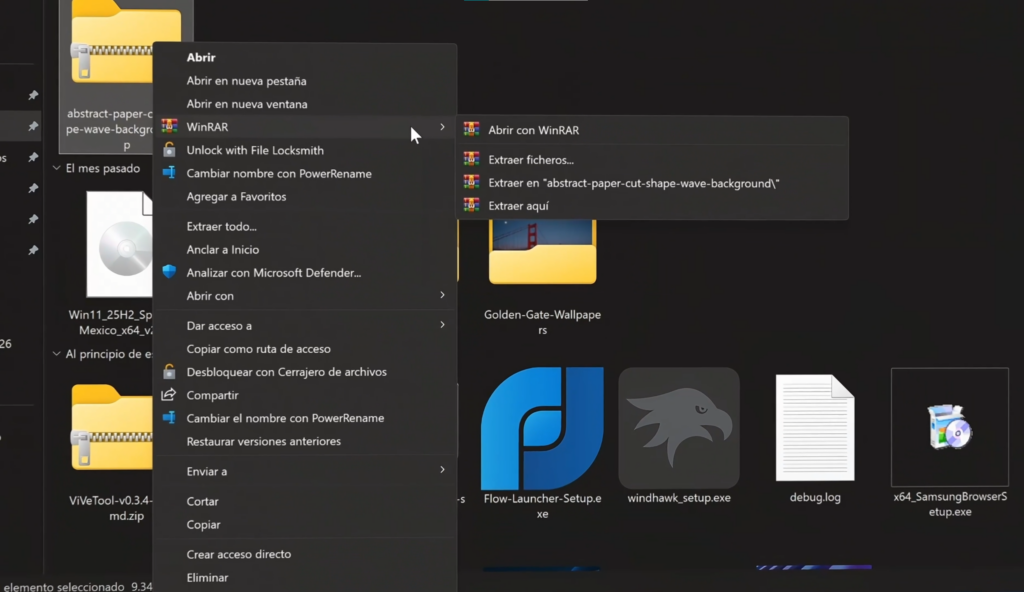Click the windhawk_setup.exe file name
This screenshot has width=1024, height=592.
(x=679, y=498)
